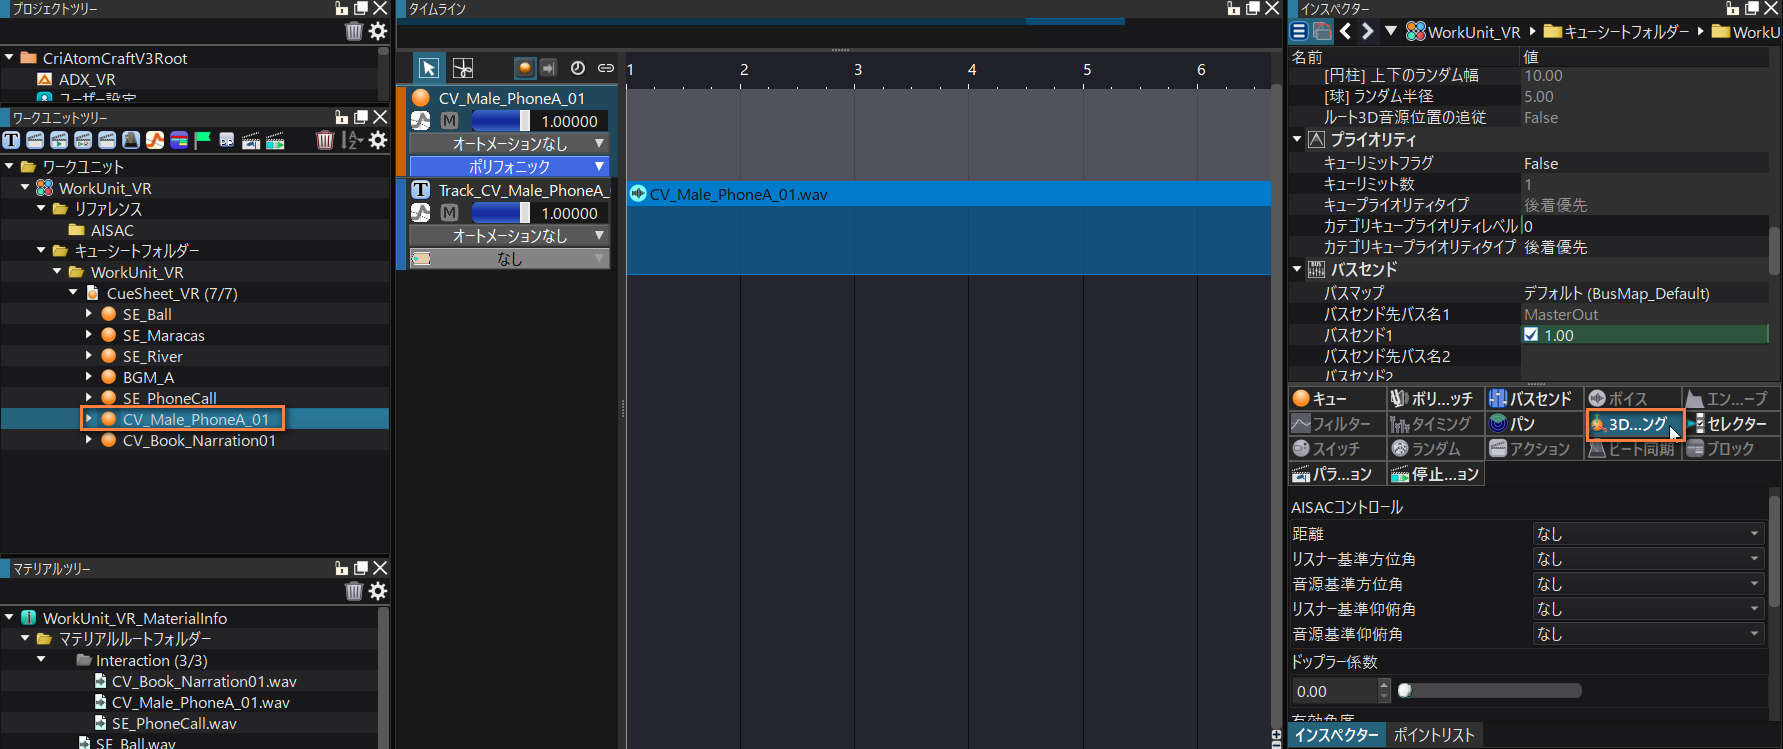Expand the SE_Ball cue

[89, 314]
